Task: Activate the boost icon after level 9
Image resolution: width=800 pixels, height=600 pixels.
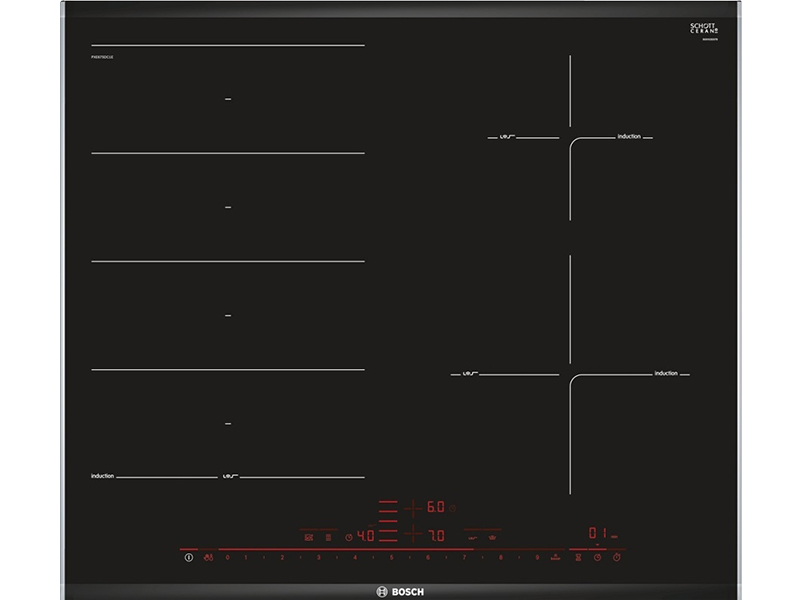Action: (x=554, y=557)
